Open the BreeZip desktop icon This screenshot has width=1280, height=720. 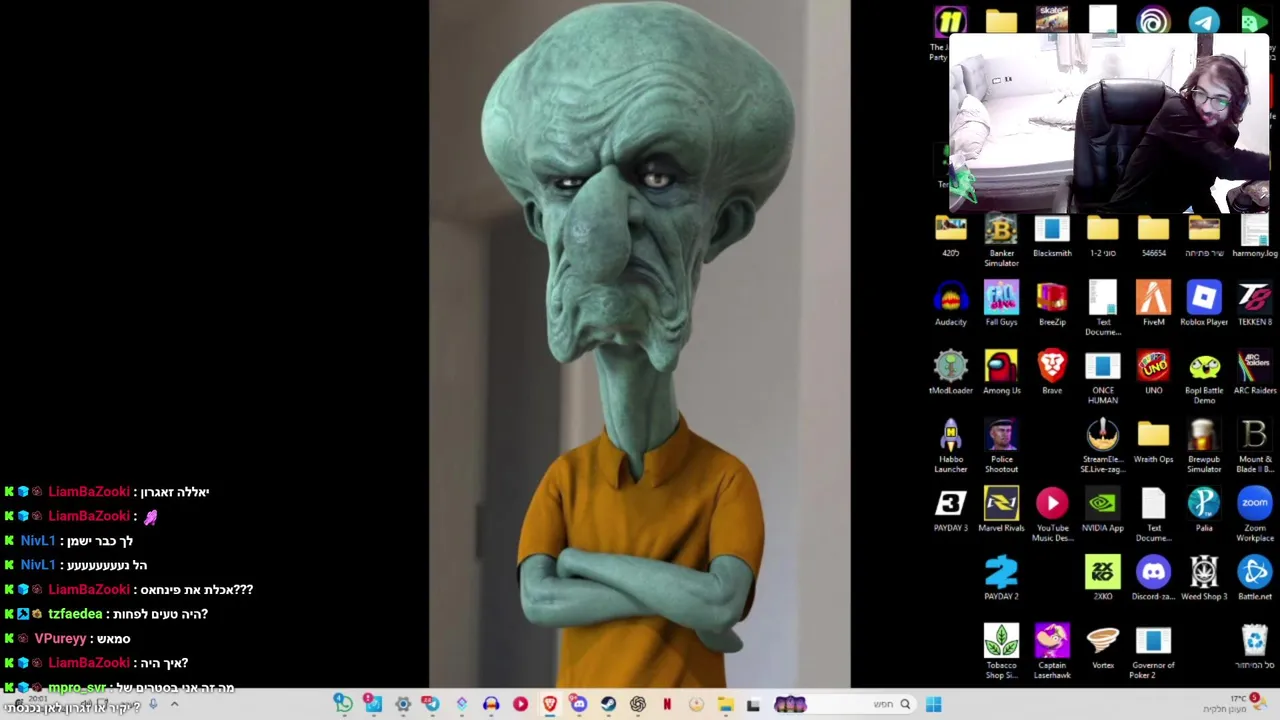pos(1052,304)
